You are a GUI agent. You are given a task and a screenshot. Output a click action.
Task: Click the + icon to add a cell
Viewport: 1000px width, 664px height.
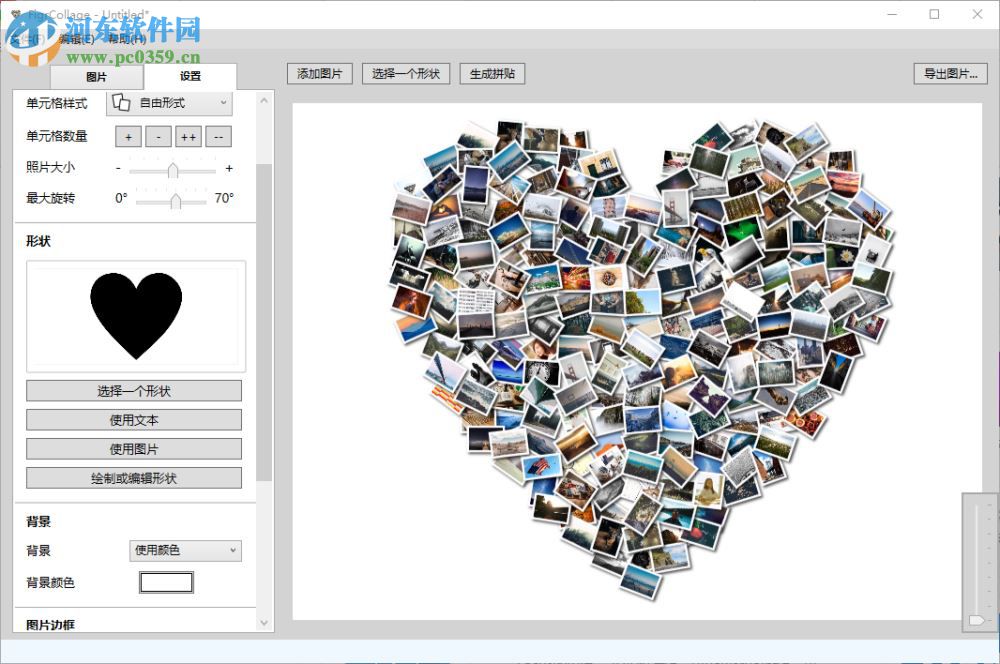[127, 136]
